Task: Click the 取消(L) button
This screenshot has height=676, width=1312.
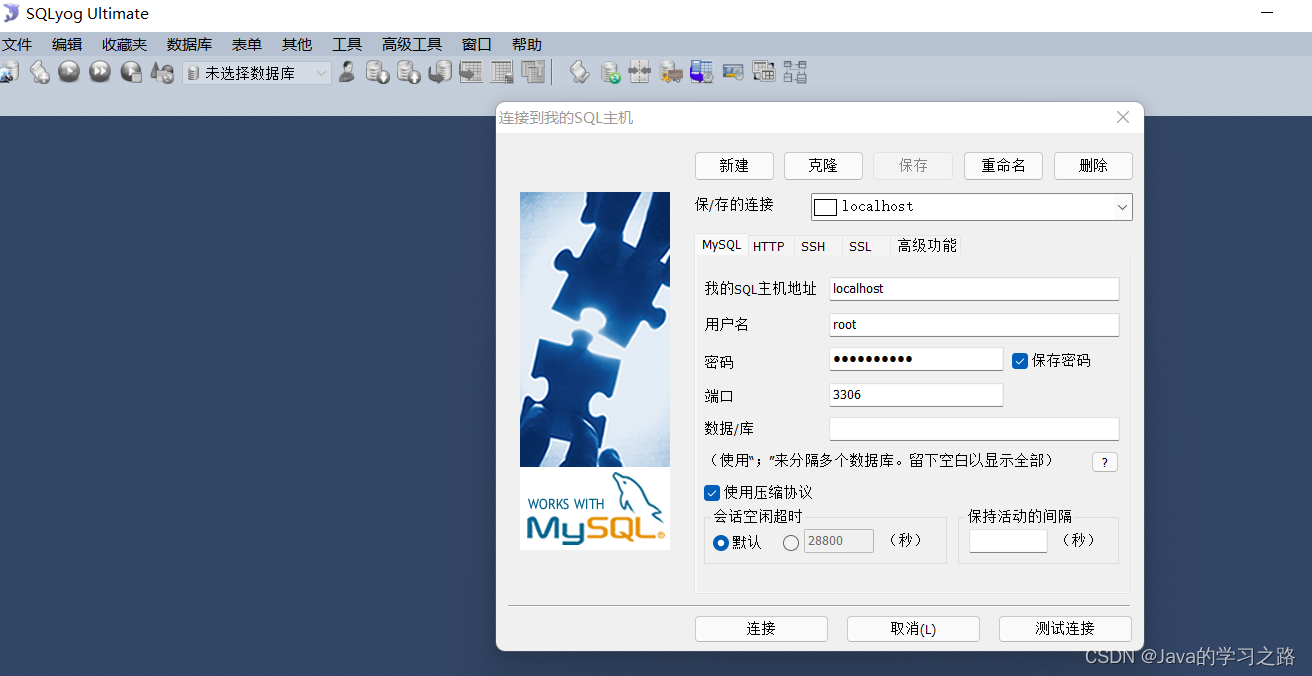Action: point(913,629)
